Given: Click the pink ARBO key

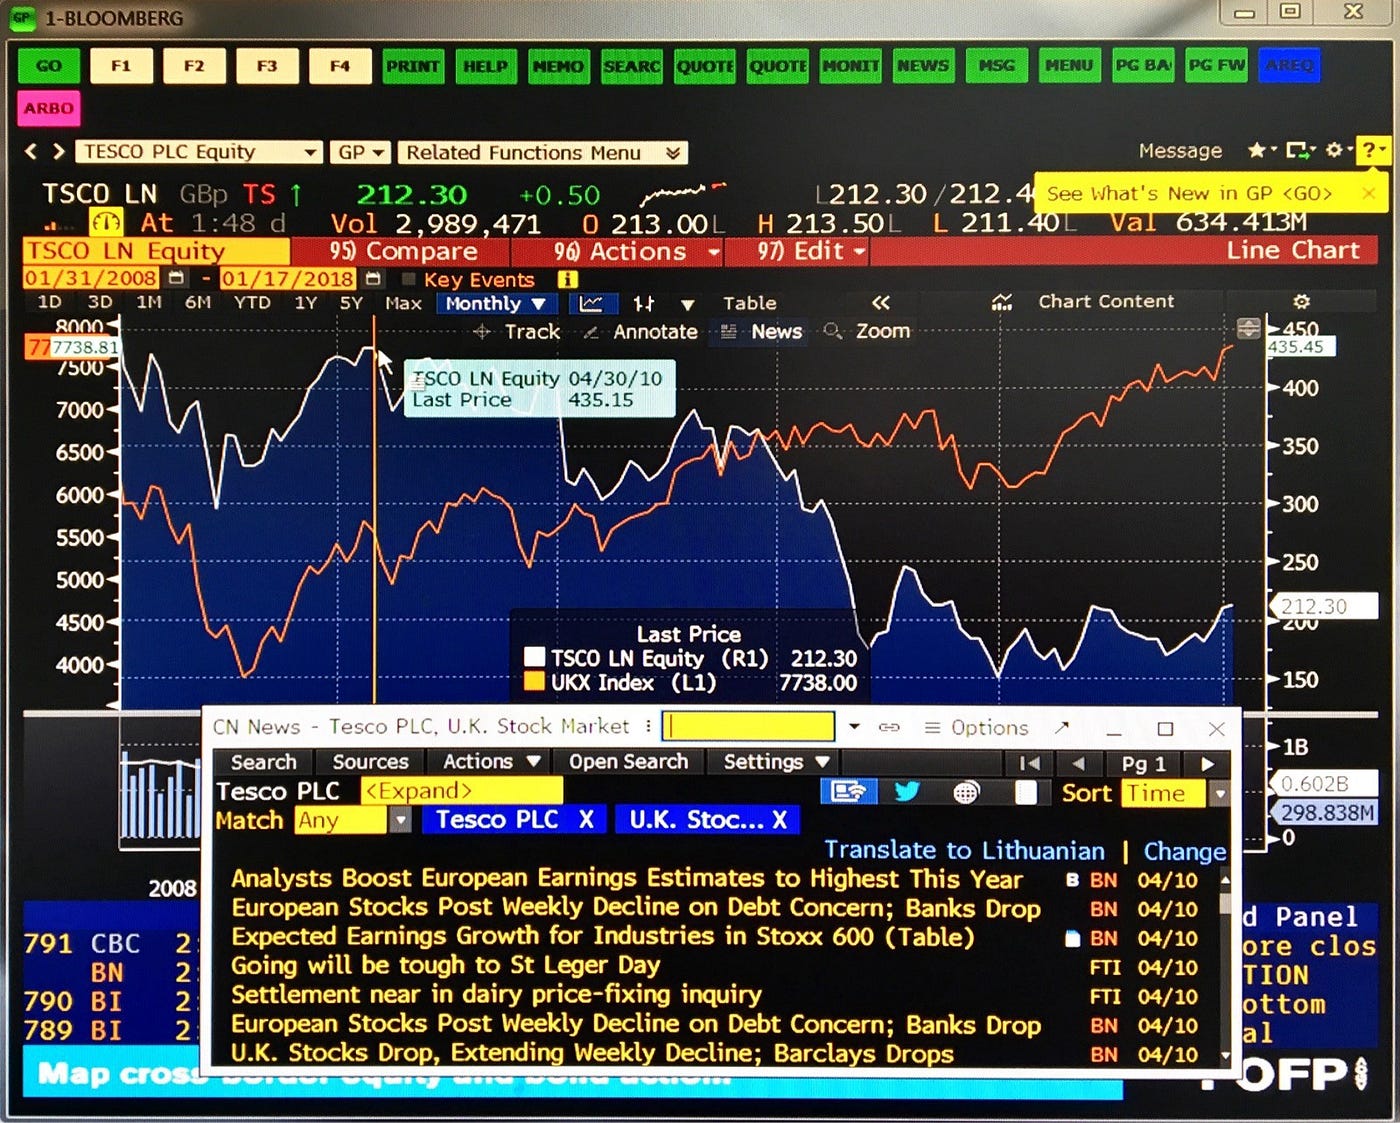Looking at the screenshot, I should click(48, 108).
